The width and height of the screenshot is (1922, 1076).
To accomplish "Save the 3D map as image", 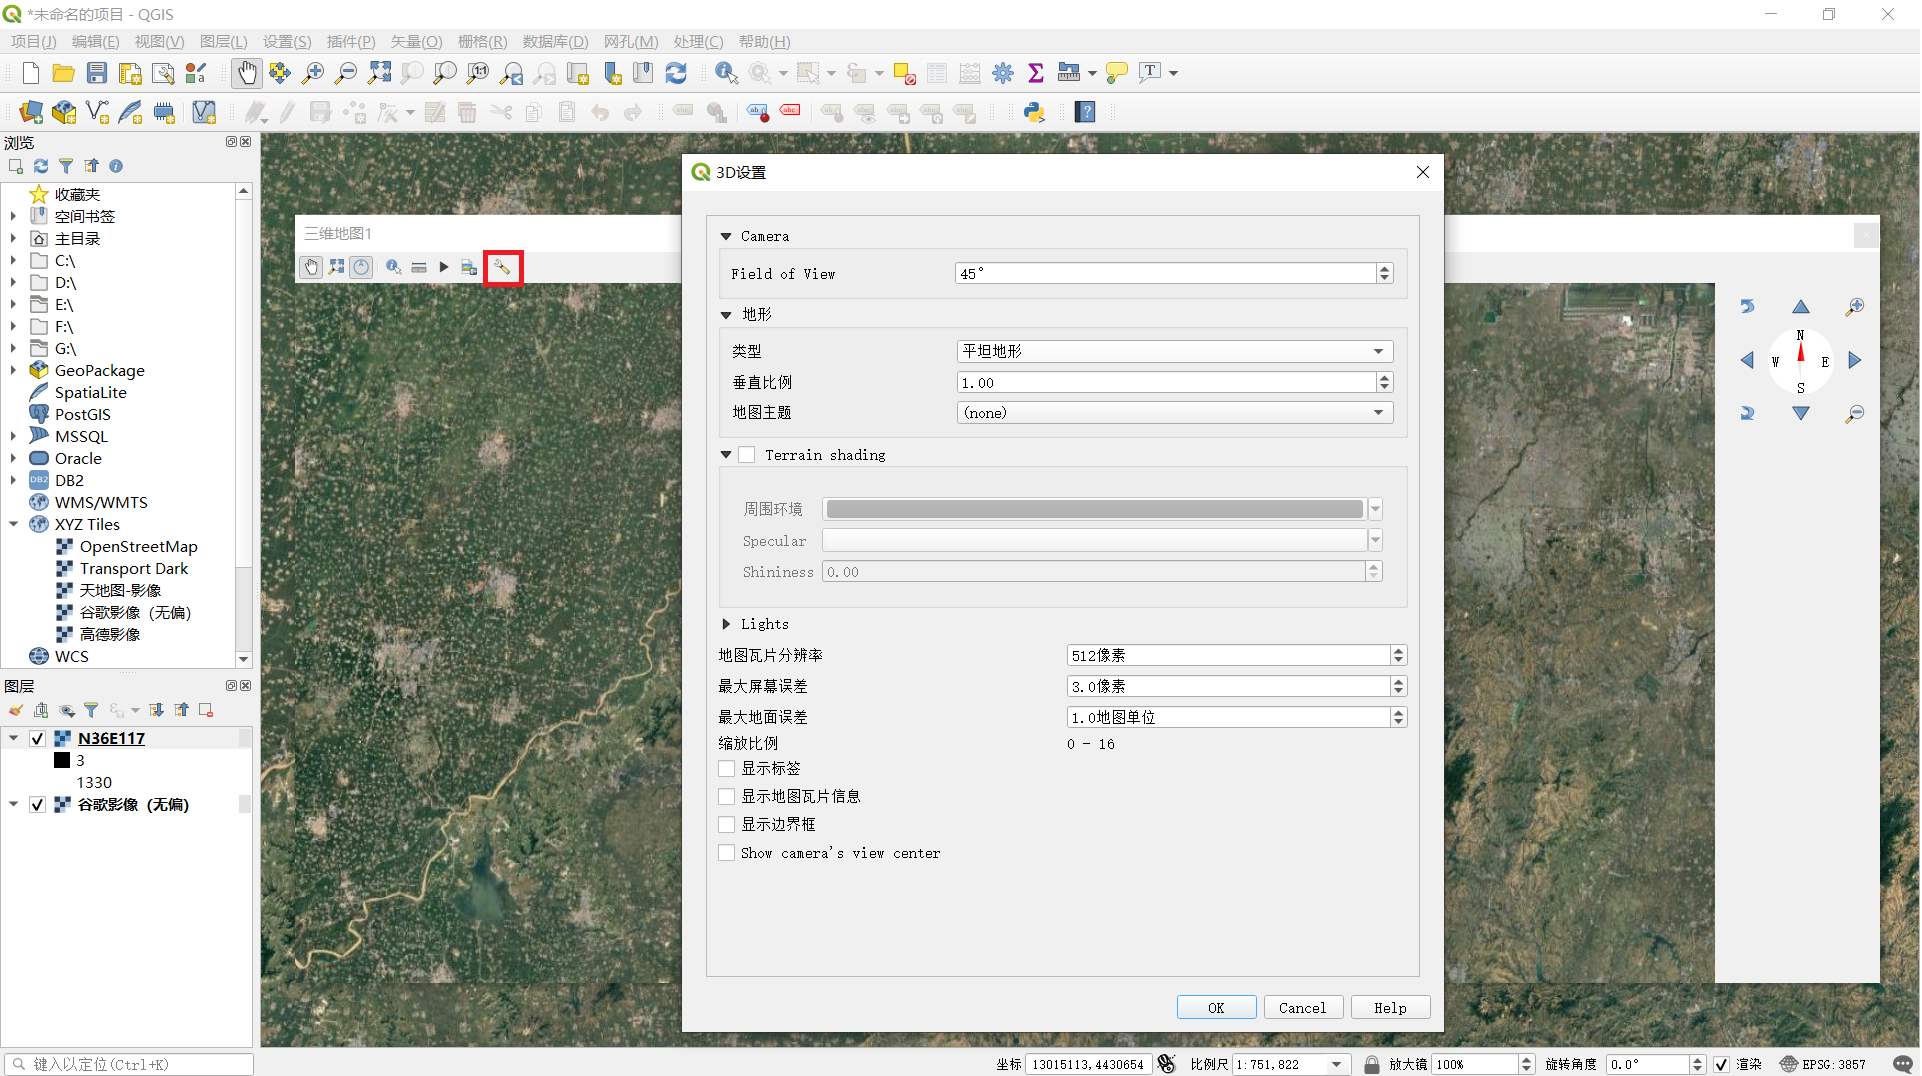I will pos(468,267).
